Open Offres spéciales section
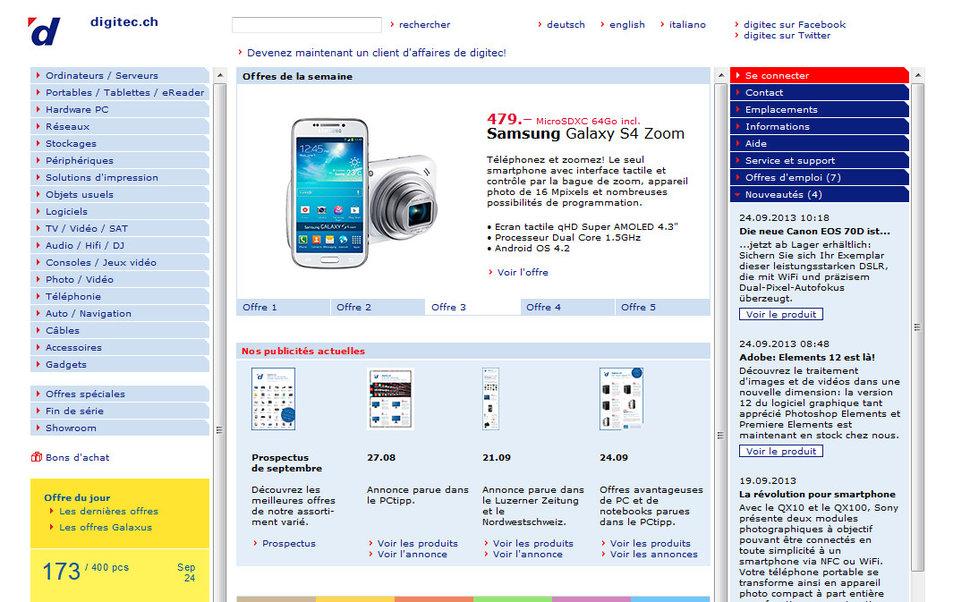This screenshot has height=602, width=970. pyautogui.click(x=119, y=394)
